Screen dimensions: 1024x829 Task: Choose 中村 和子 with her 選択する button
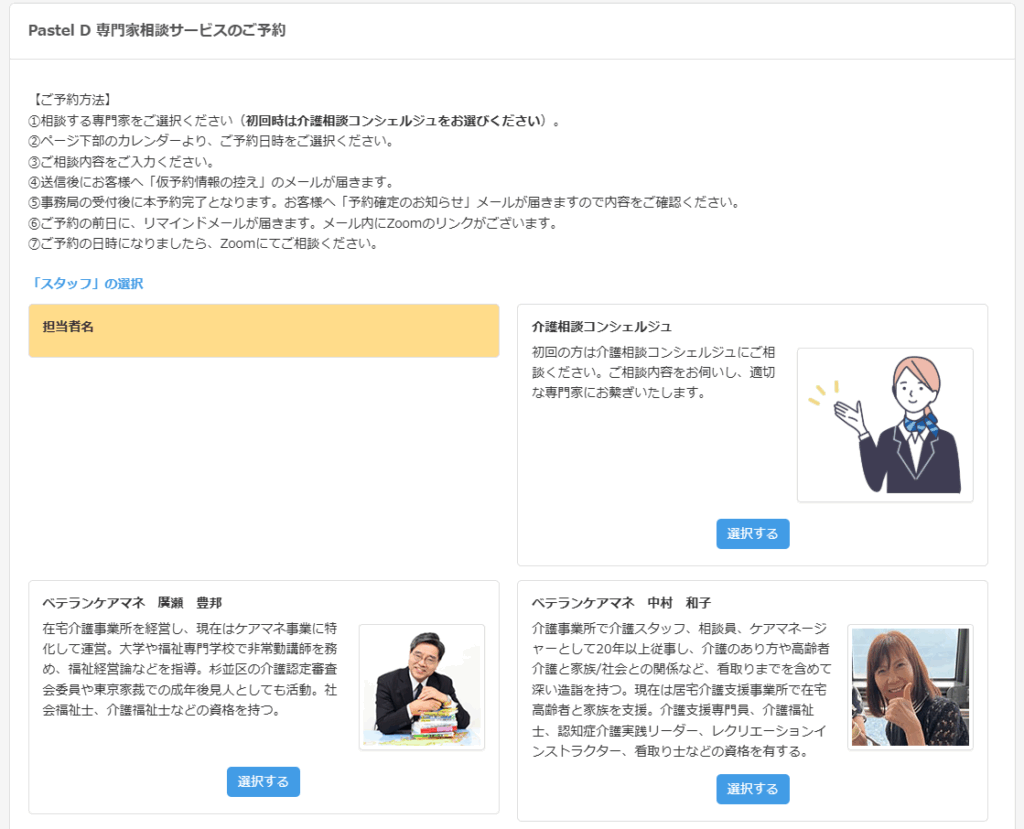(x=752, y=789)
